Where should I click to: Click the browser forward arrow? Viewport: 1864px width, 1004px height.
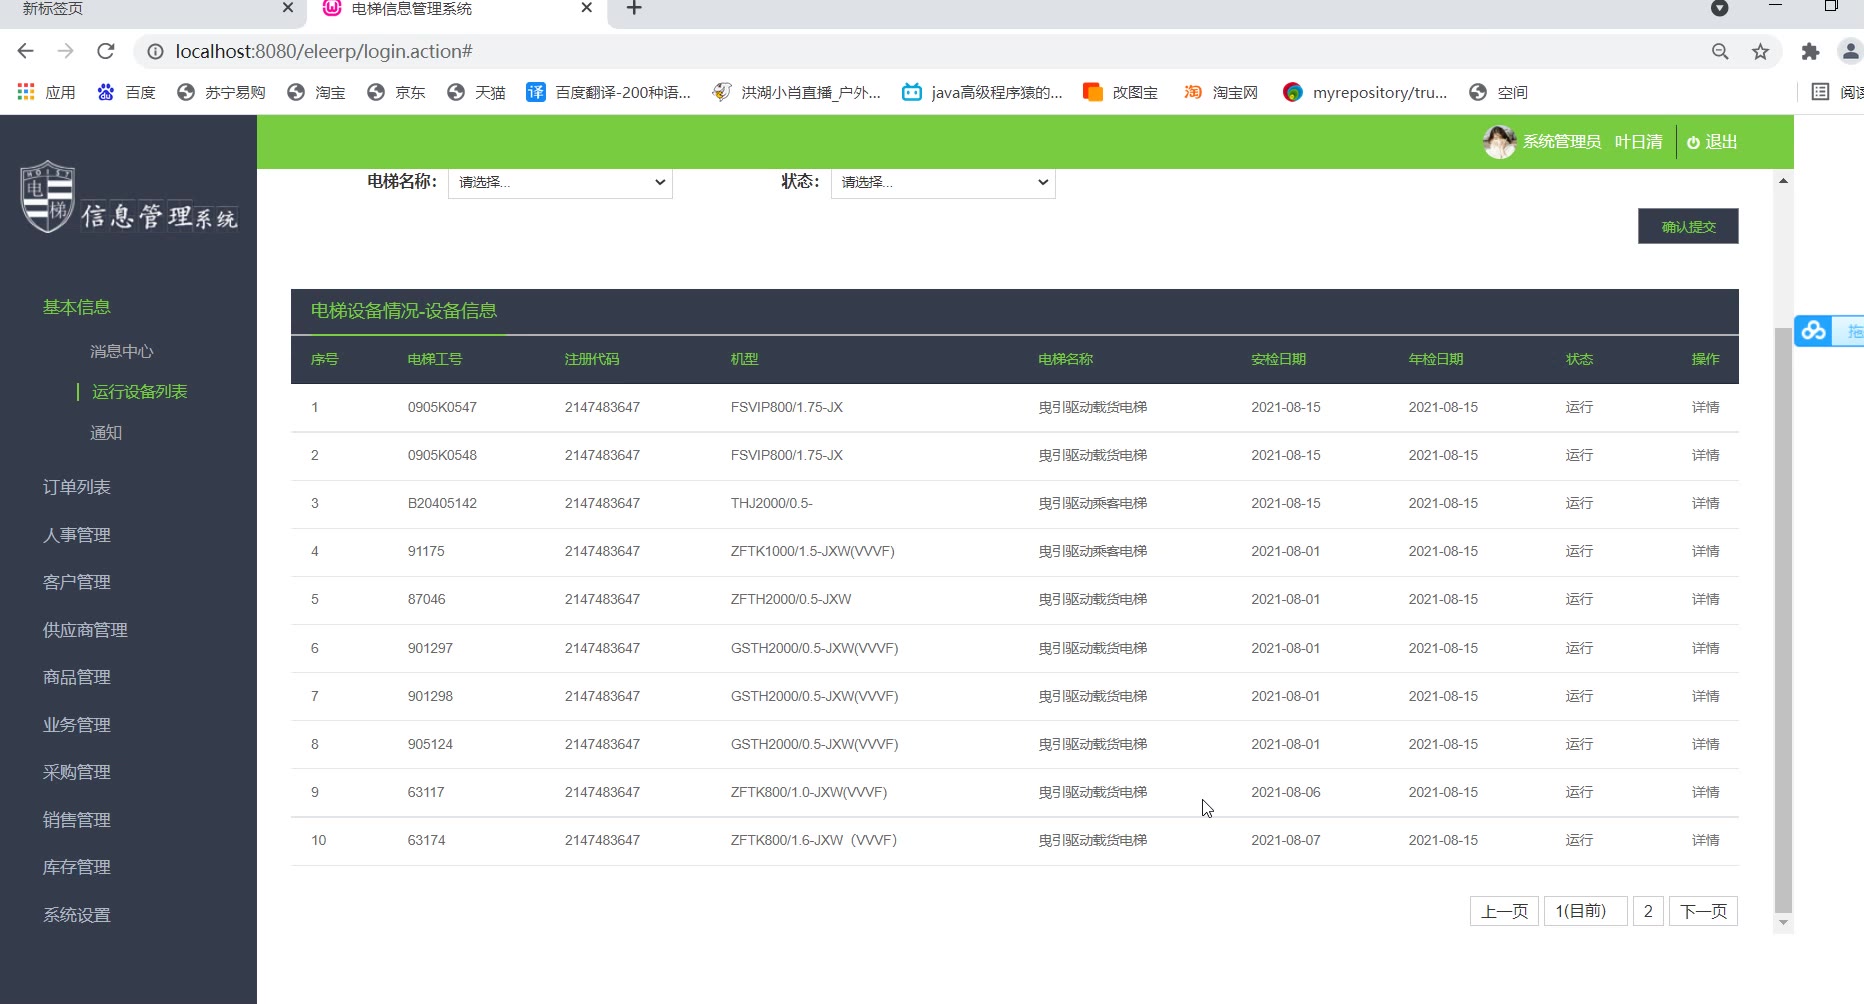click(66, 51)
